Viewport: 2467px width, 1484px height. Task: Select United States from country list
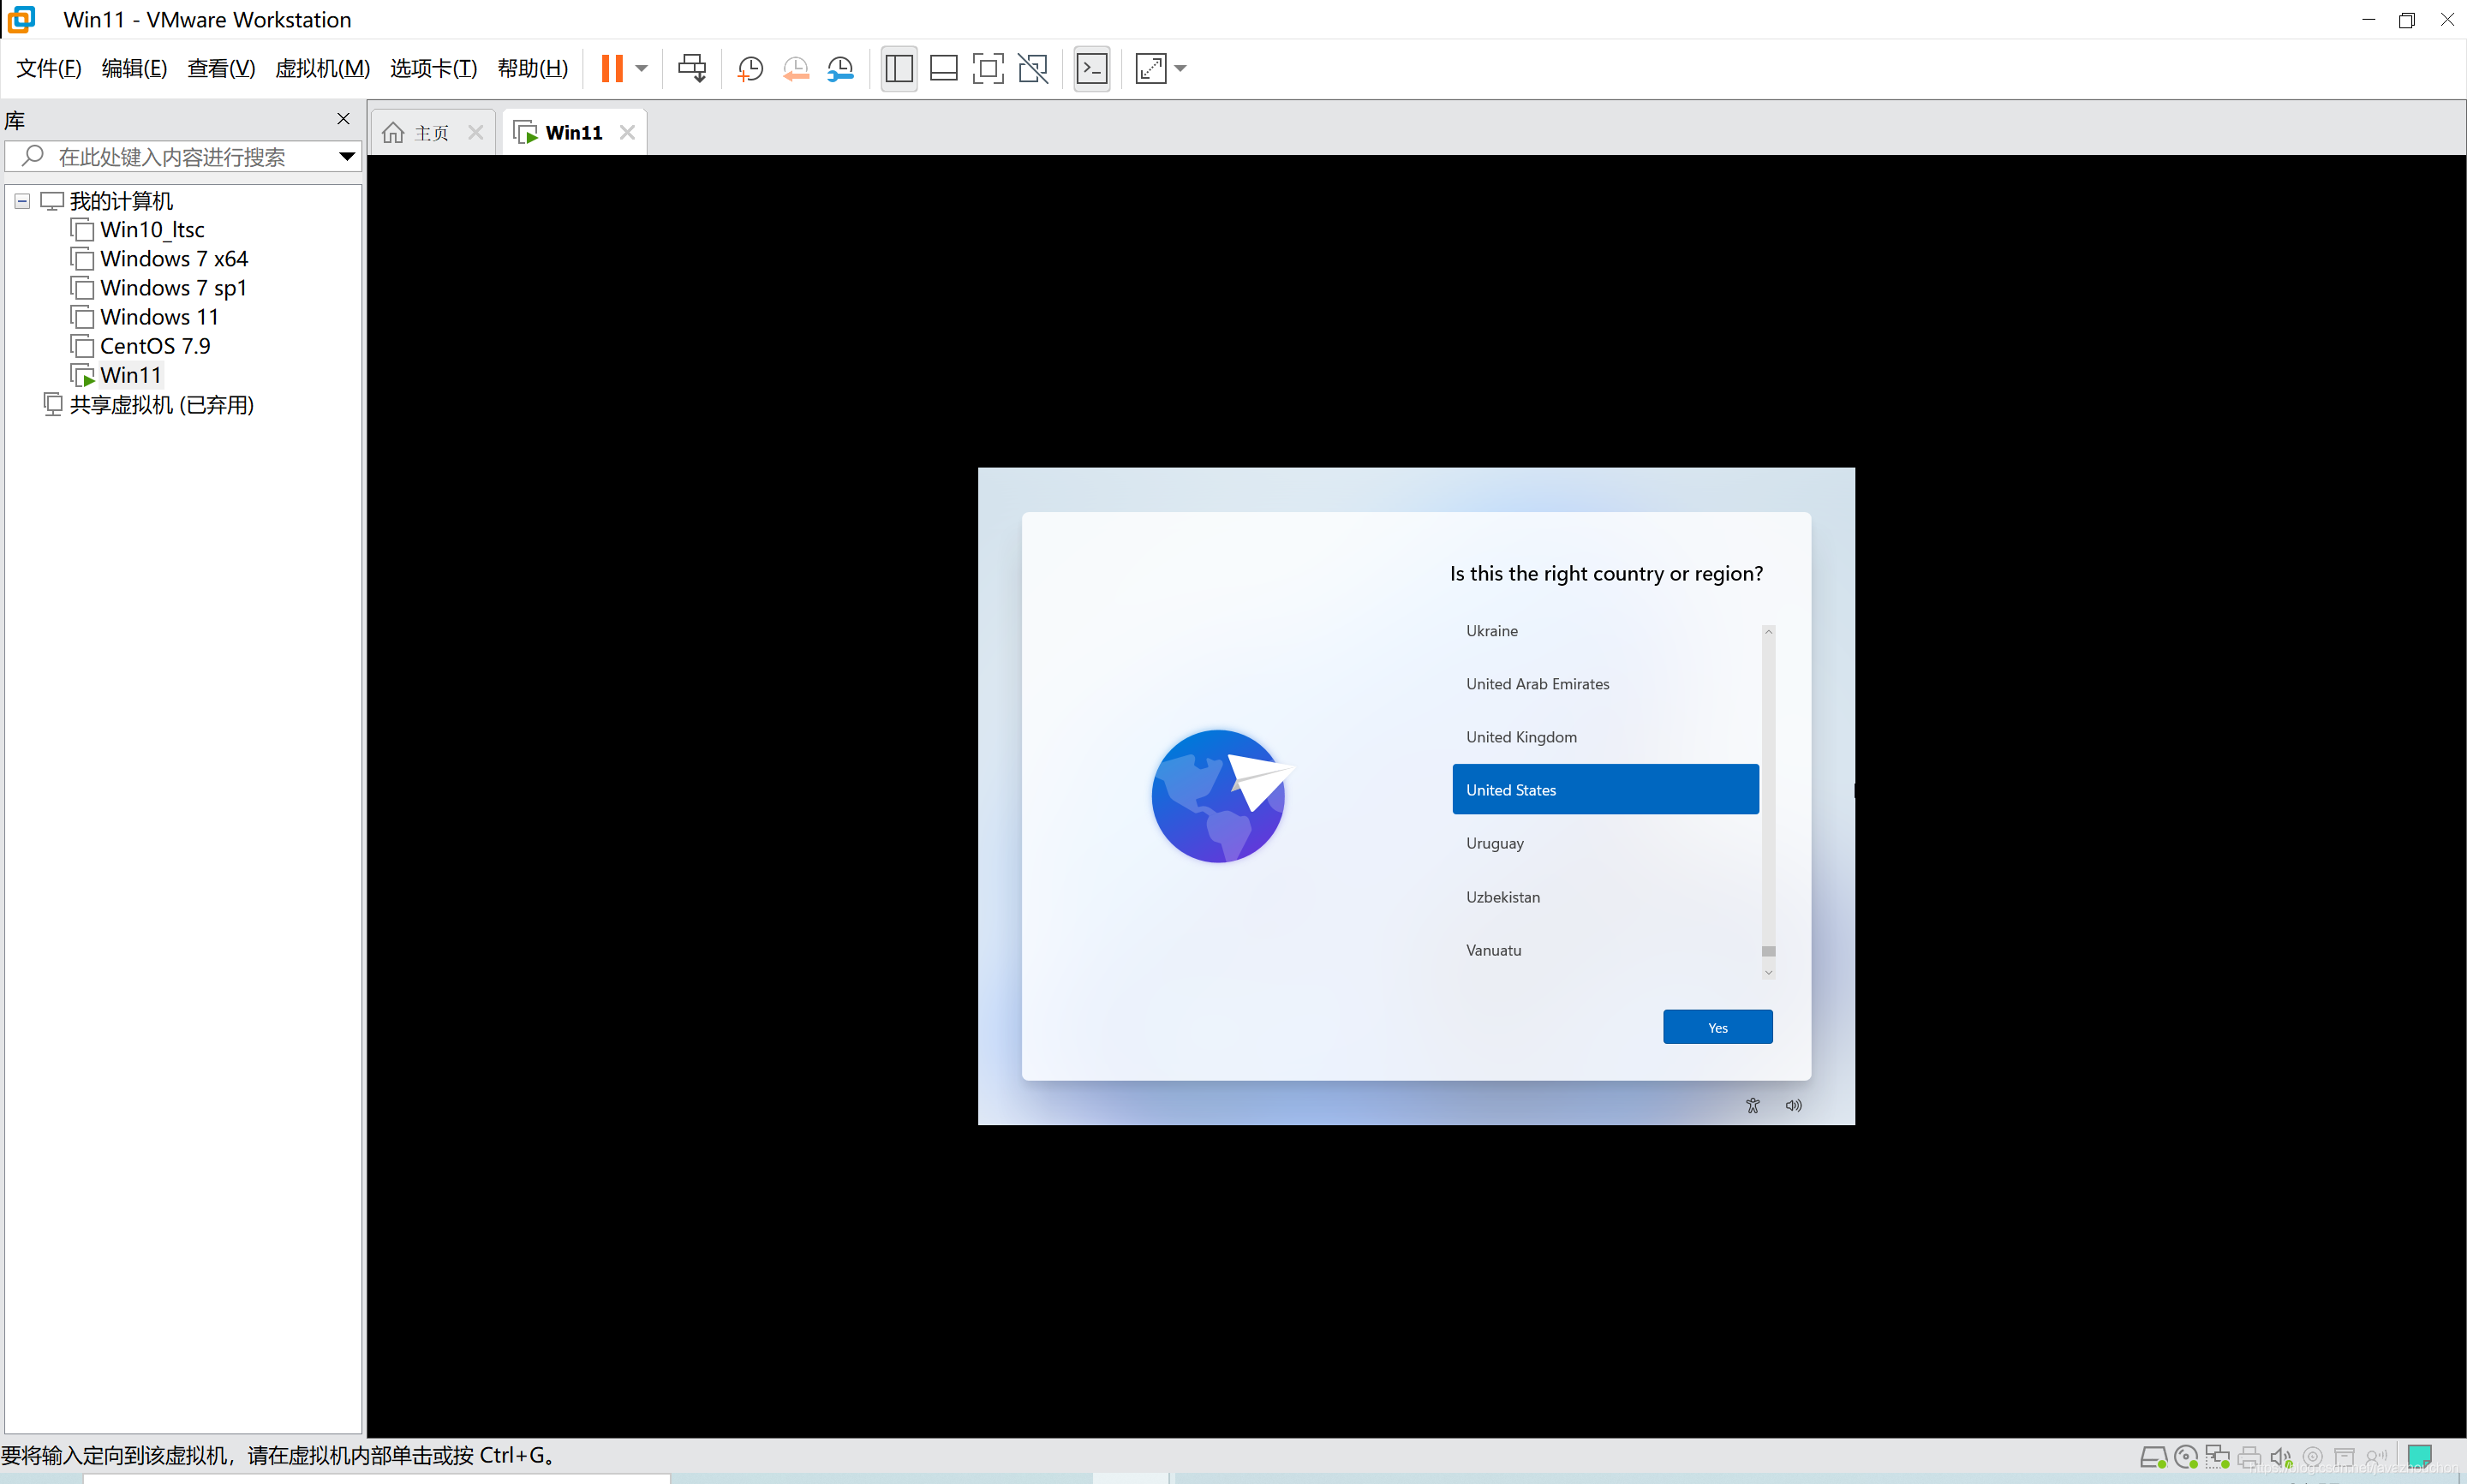1605,790
